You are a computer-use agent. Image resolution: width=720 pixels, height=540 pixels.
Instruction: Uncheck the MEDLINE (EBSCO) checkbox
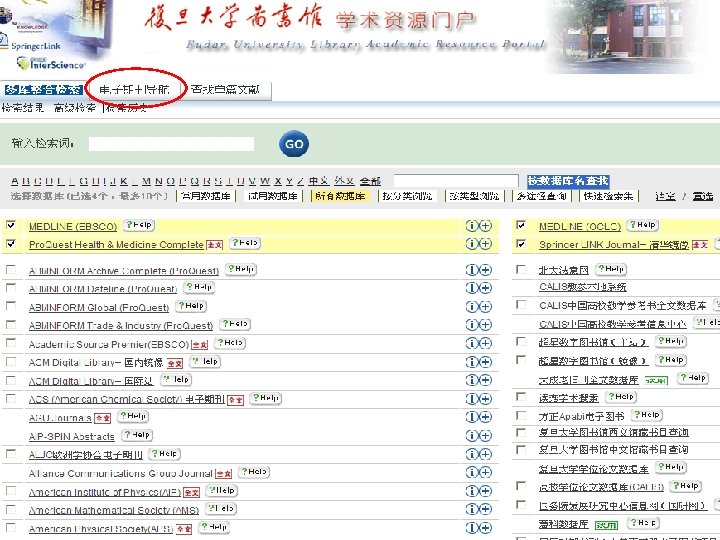(11, 225)
